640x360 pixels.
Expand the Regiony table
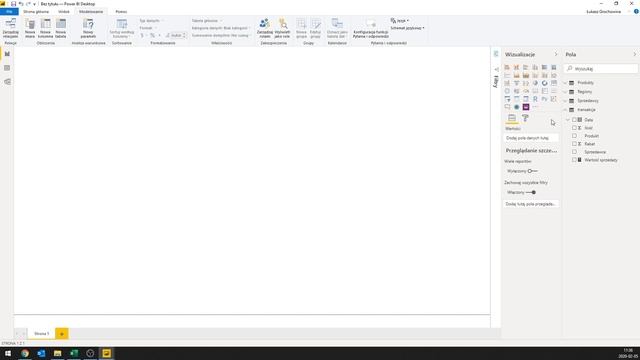(x=566, y=92)
